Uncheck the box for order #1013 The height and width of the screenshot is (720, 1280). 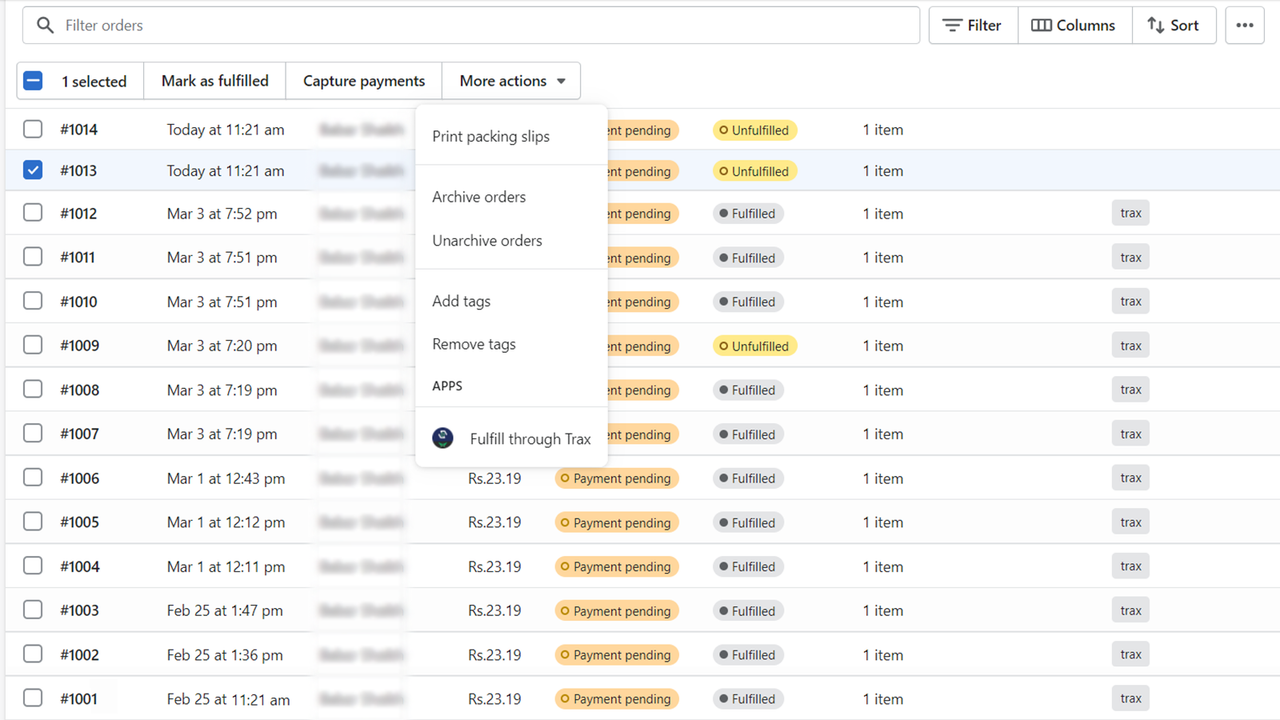(33, 170)
